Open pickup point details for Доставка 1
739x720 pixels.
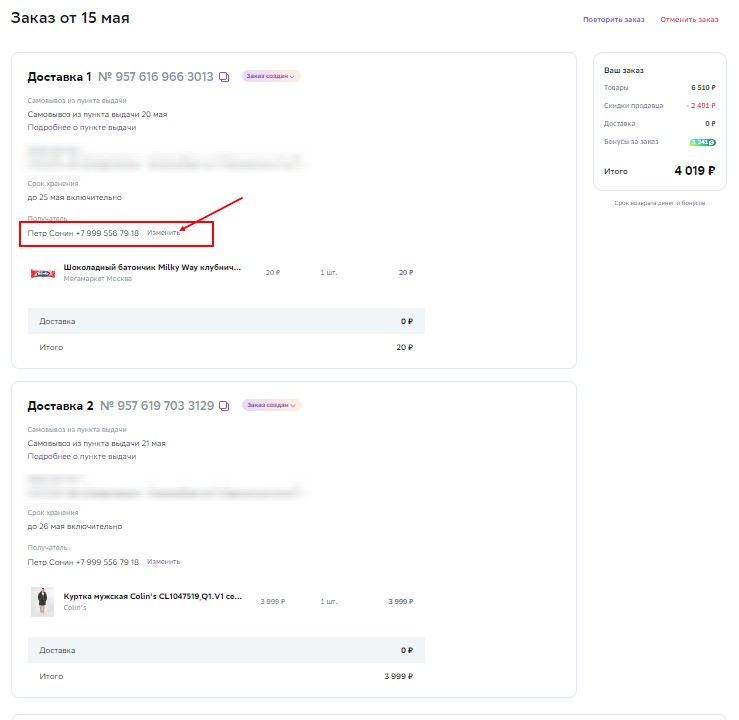pyautogui.click(x=82, y=128)
